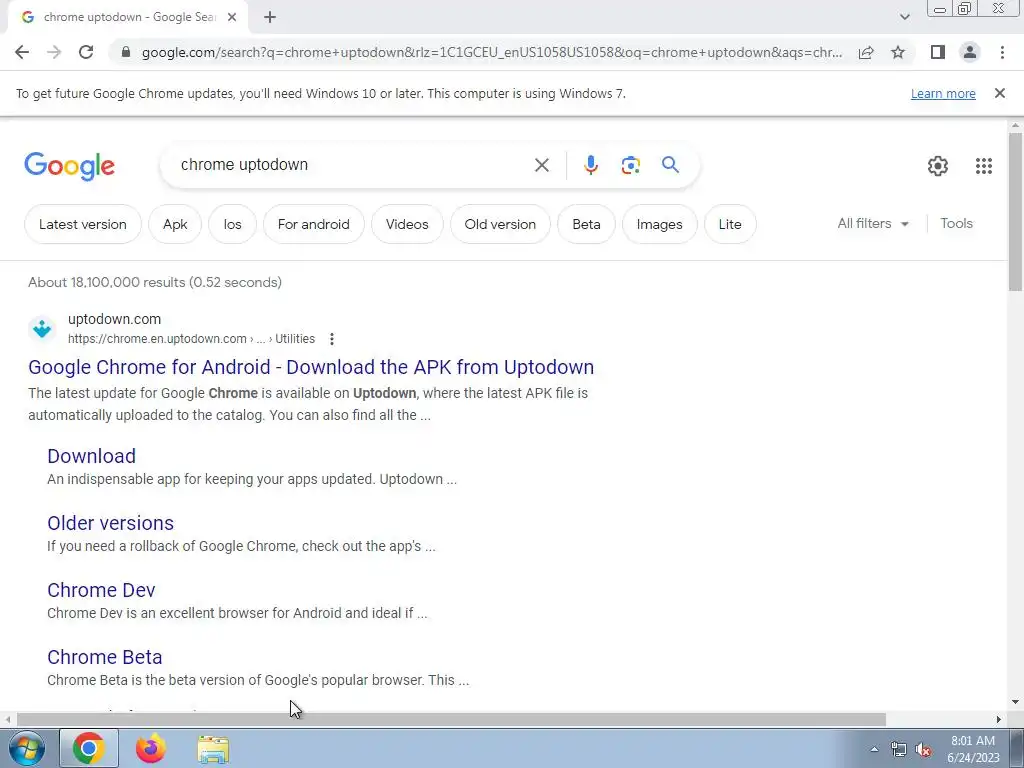This screenshot has height=768, width=1024.
Task: Open the Chrome profile avatar menu
Action: coord(970,52)
